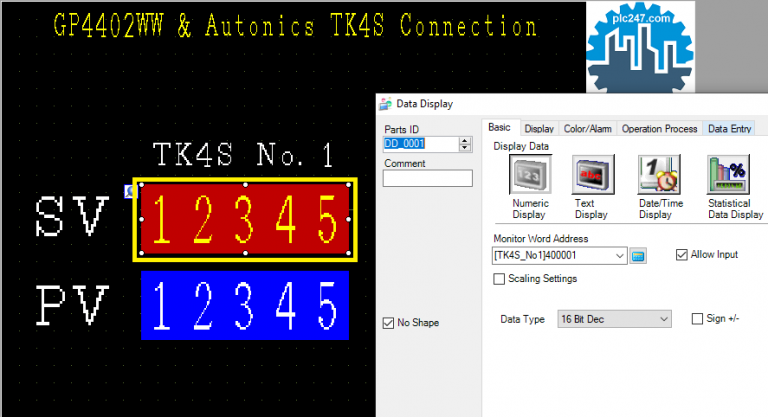This screenshot has width=768, height=417.
Task: Select the blue PV numeric display 12345
Action: [x=245, y=305]
